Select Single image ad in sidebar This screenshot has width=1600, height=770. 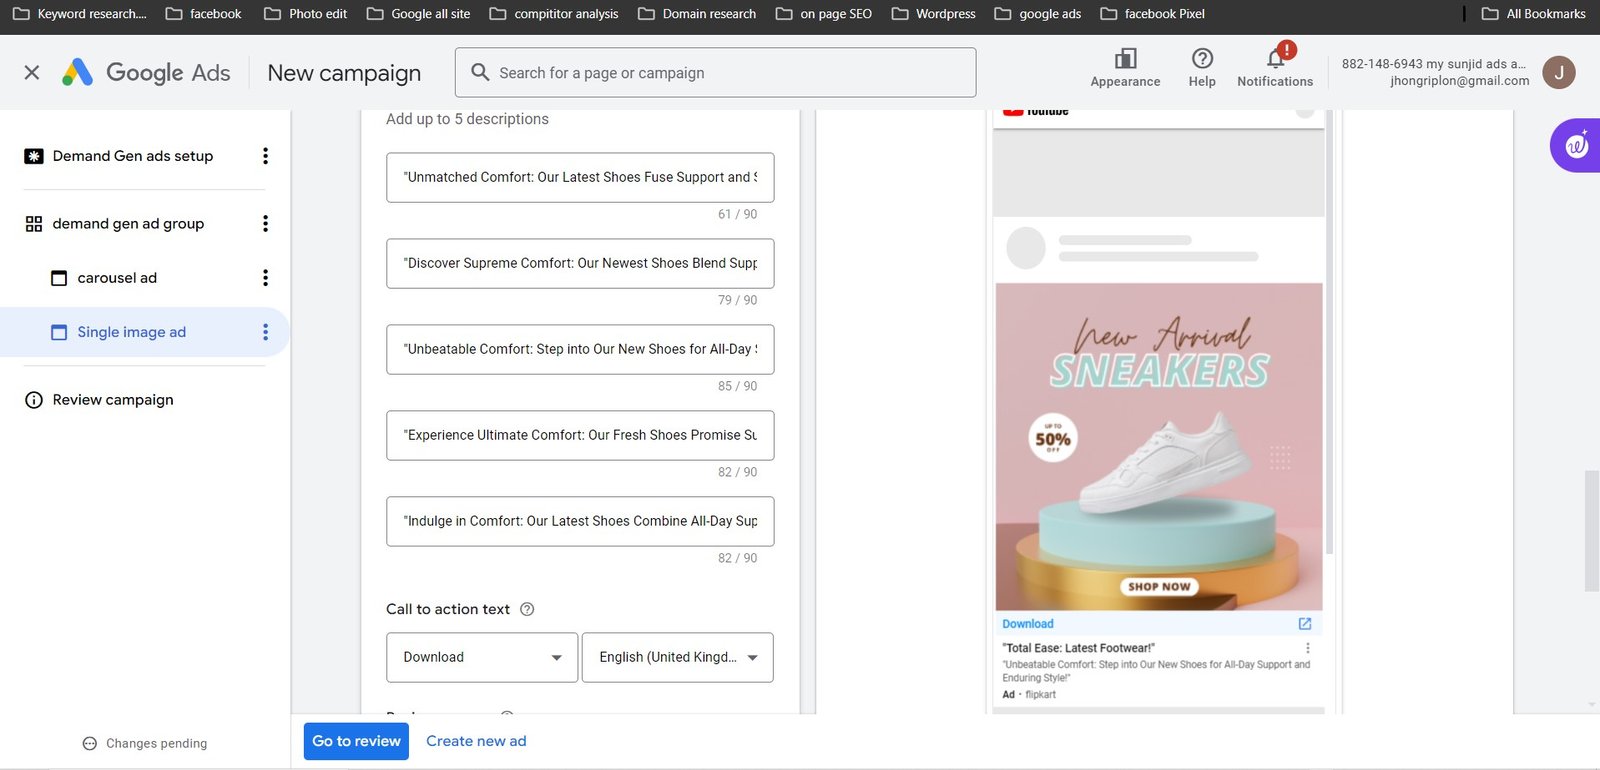(x=132, y=332)
